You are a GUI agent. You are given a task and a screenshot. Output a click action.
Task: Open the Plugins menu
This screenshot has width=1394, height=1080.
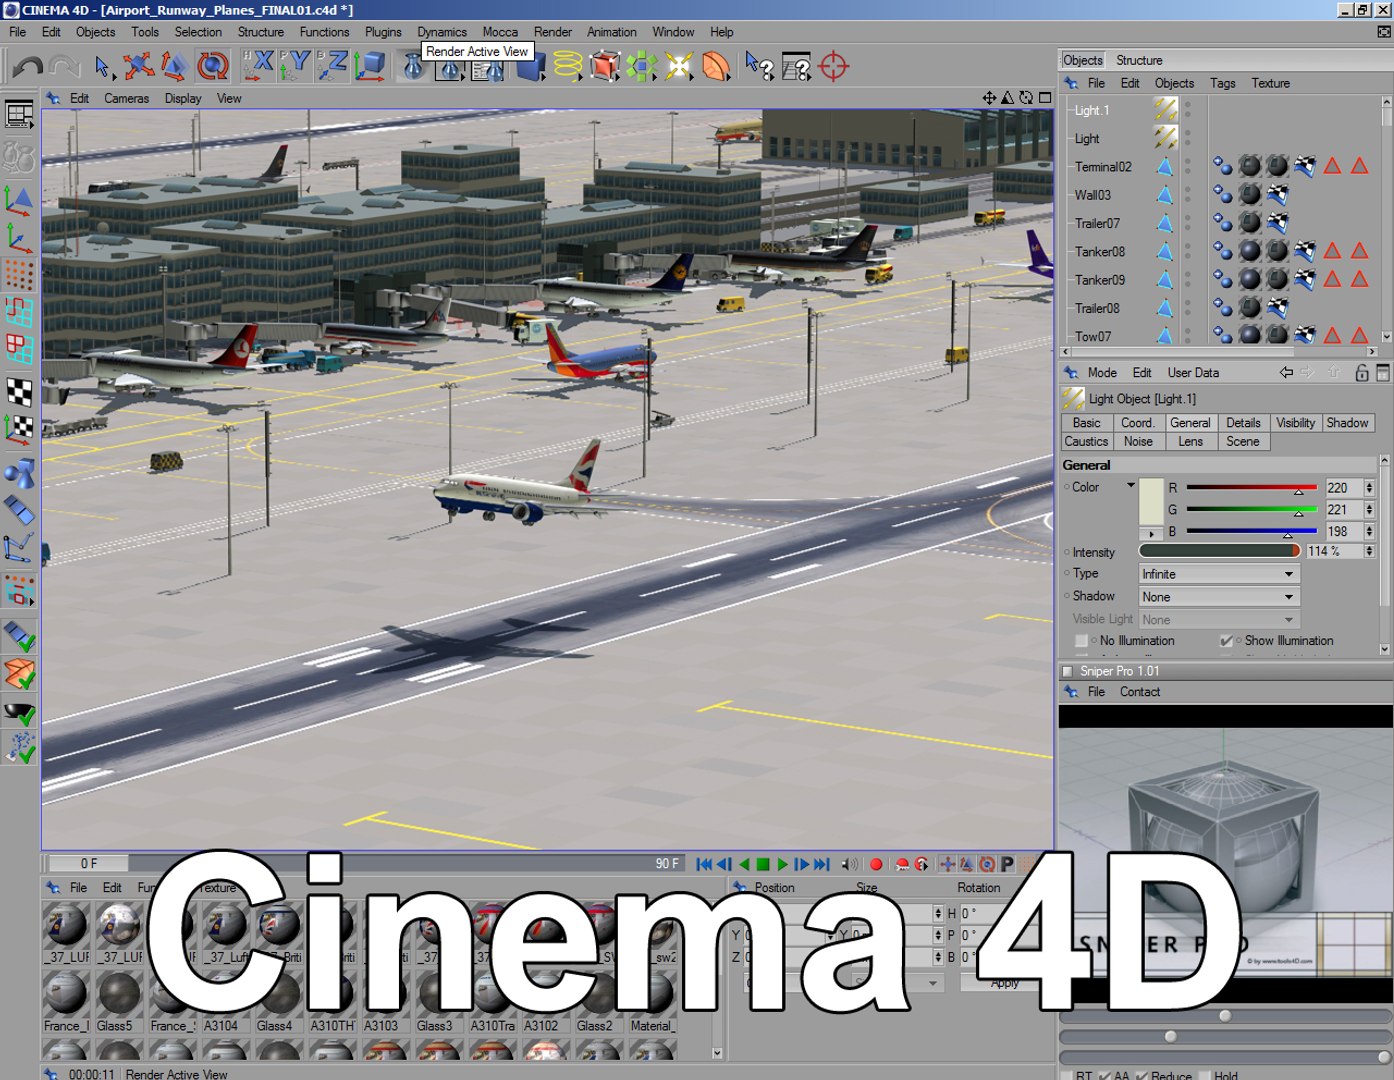click(383, 32)
